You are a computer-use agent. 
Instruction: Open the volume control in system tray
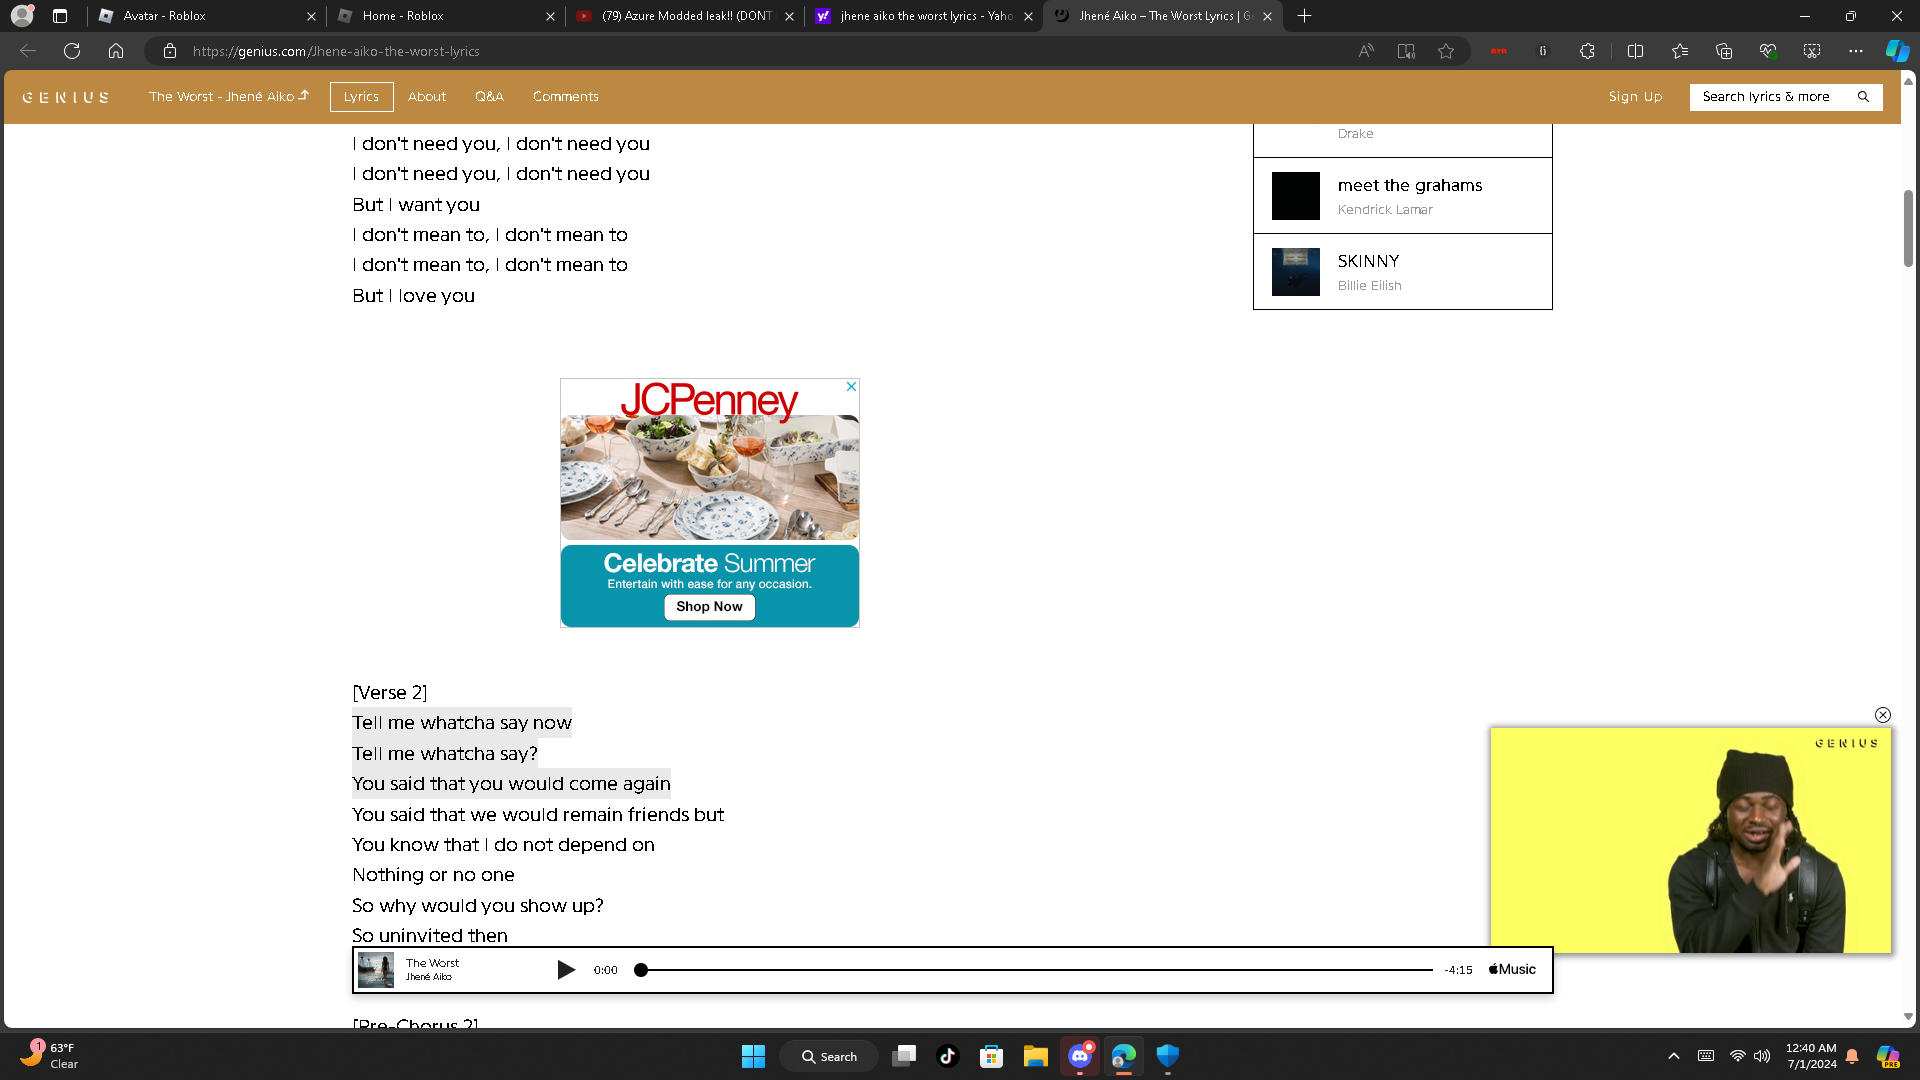[1762, 1056]
